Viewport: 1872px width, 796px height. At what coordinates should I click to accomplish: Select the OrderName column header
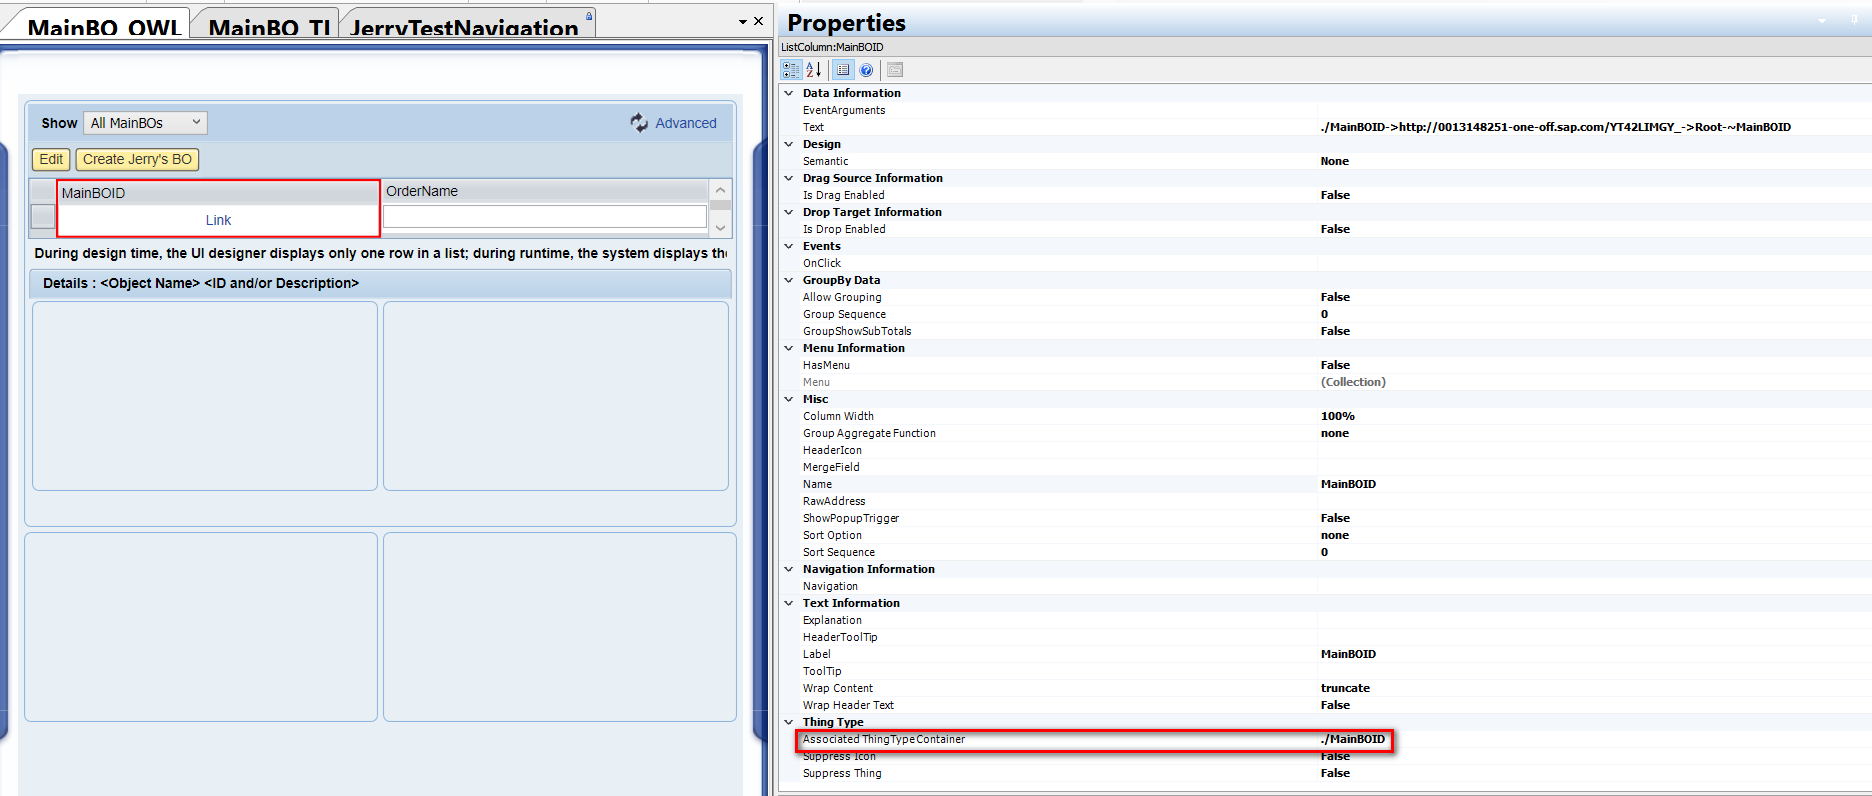coord(545,191)
